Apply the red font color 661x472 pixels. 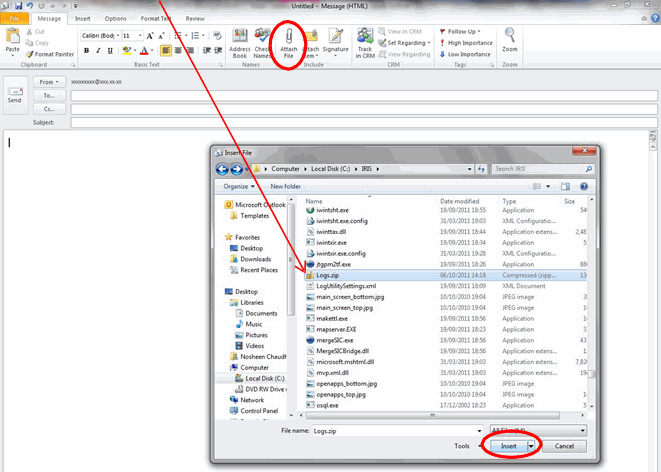pos(144,51)
